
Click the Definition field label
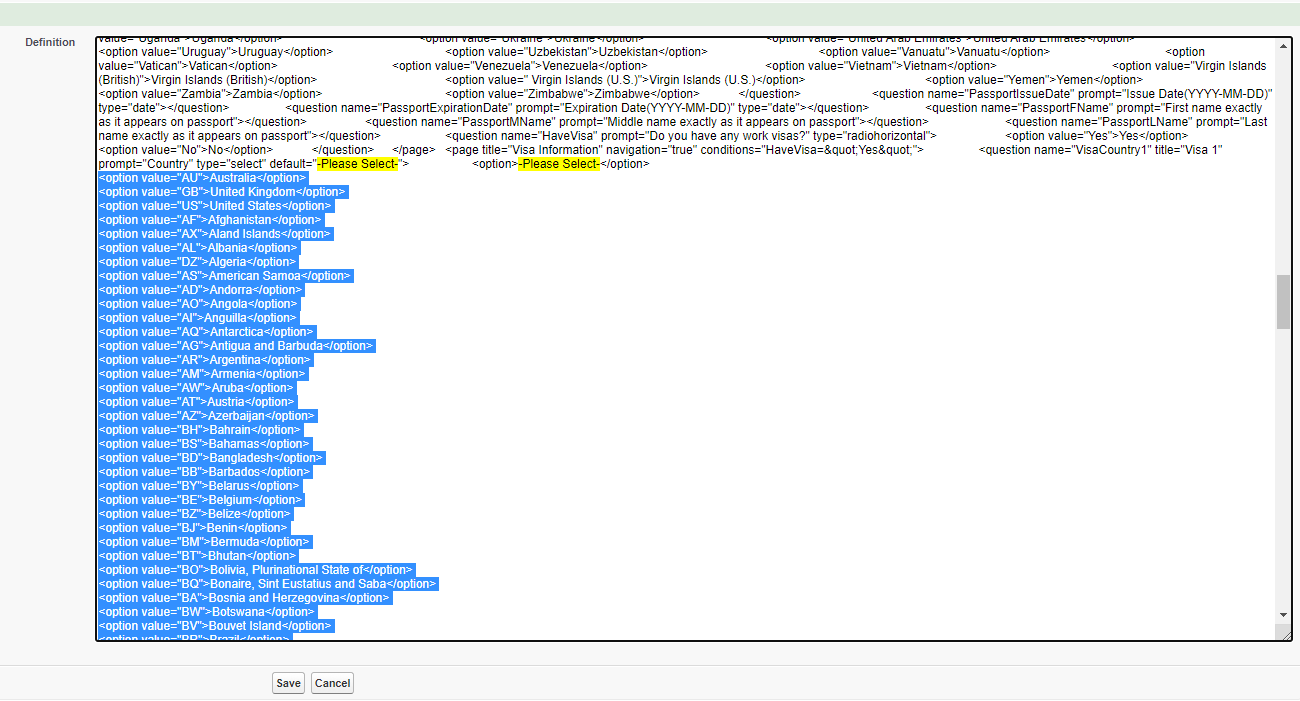pyautogui.click(x=50, y=42)
